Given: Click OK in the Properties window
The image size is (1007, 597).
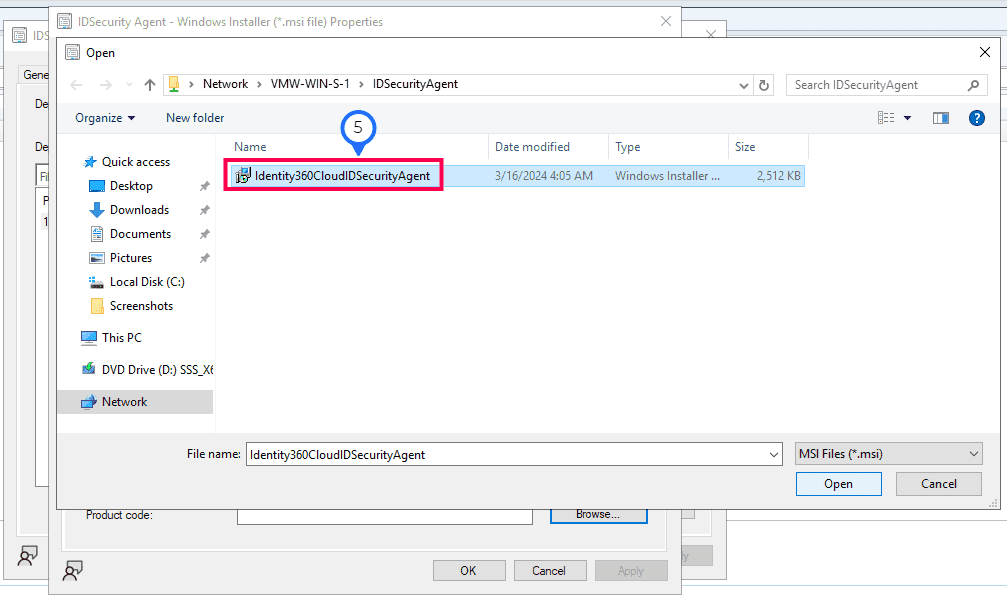Looking at the screenshot, I should pos(468,571).
